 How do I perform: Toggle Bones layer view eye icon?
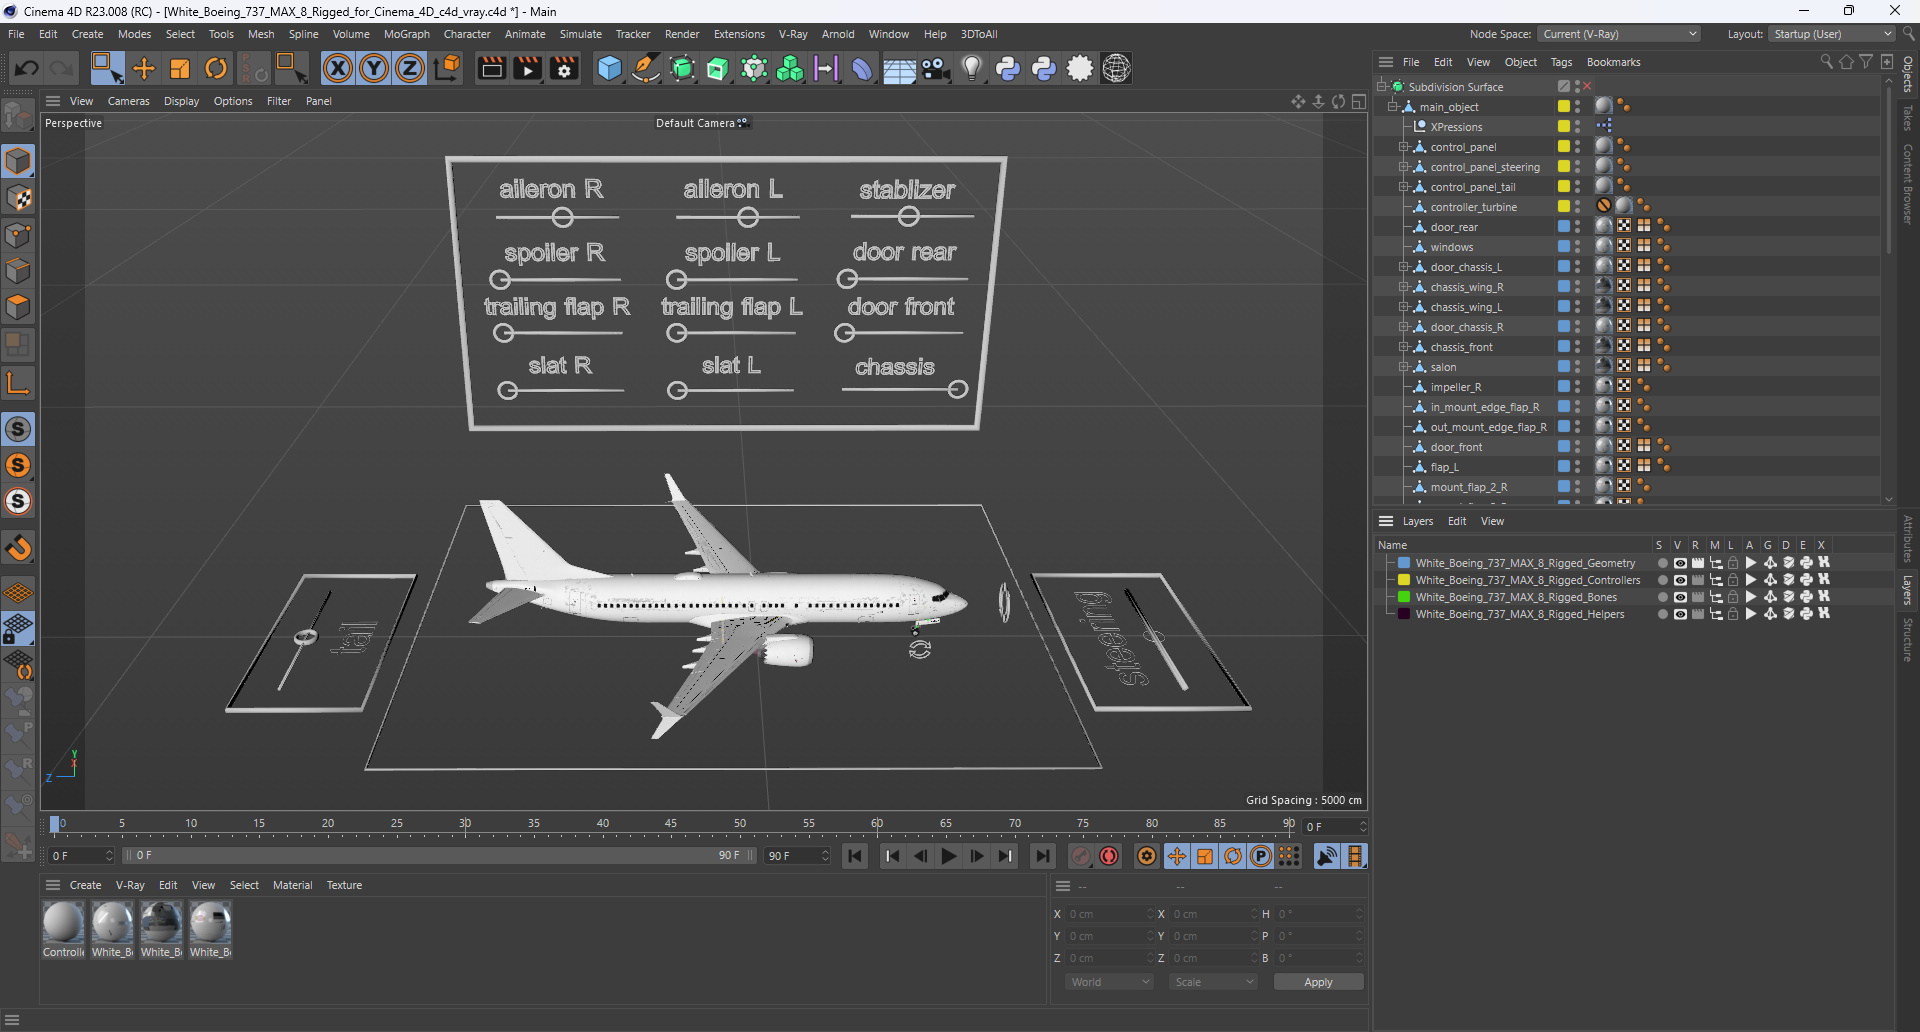(x=1680, y=597)
